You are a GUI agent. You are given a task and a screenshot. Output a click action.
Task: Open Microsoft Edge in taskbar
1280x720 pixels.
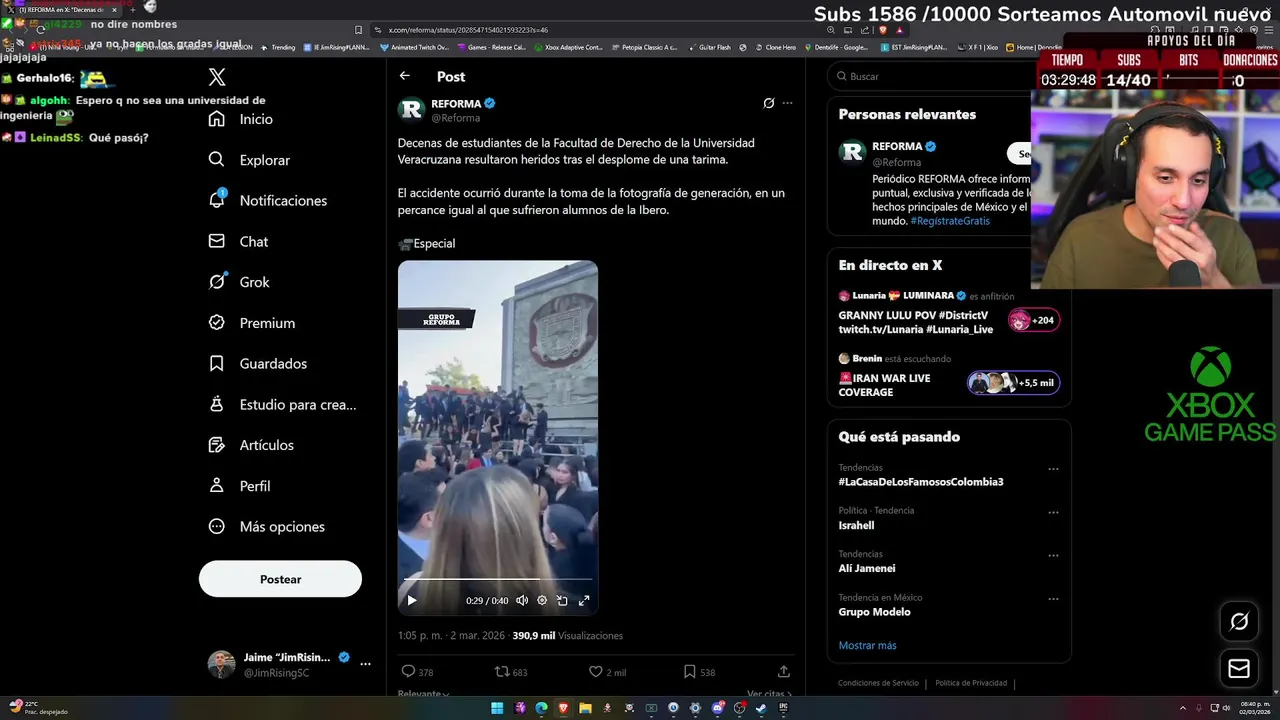[x=541, y=708]
